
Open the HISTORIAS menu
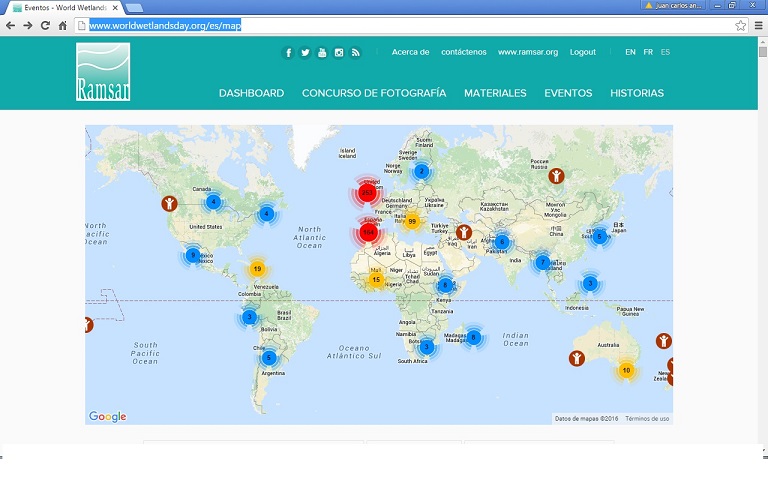(x=637, y=93)
